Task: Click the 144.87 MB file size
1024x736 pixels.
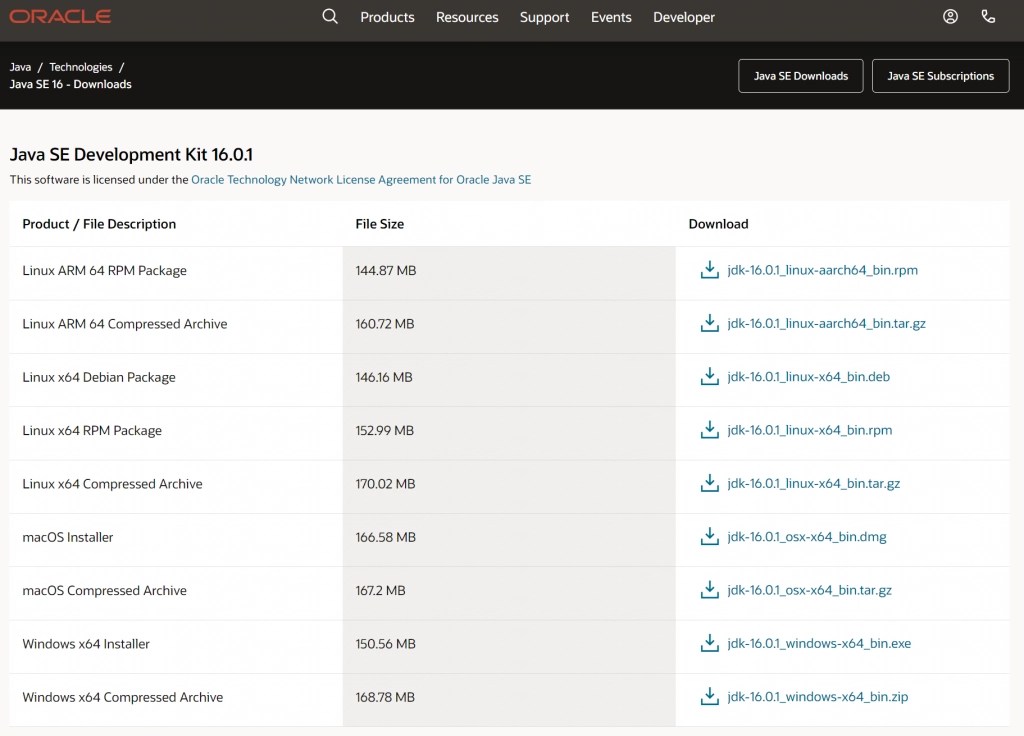Action: click(x=385, y=270)
